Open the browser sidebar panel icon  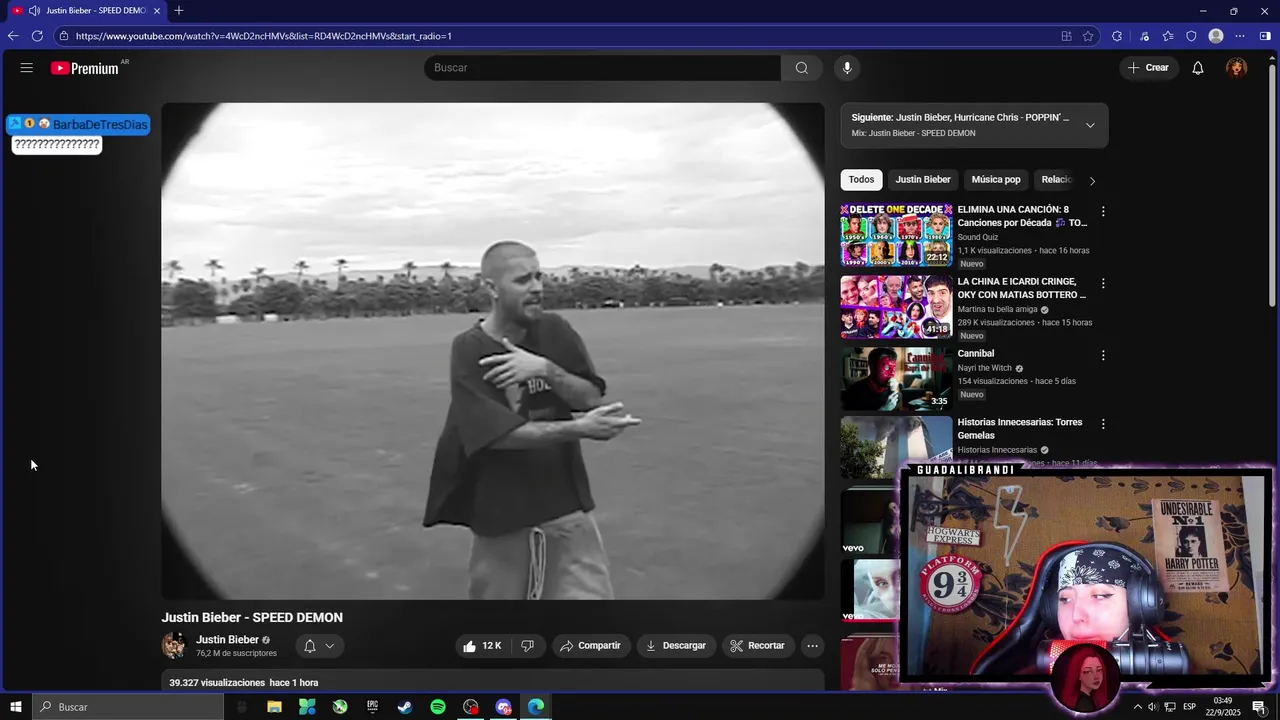[x=1265, y=36]
